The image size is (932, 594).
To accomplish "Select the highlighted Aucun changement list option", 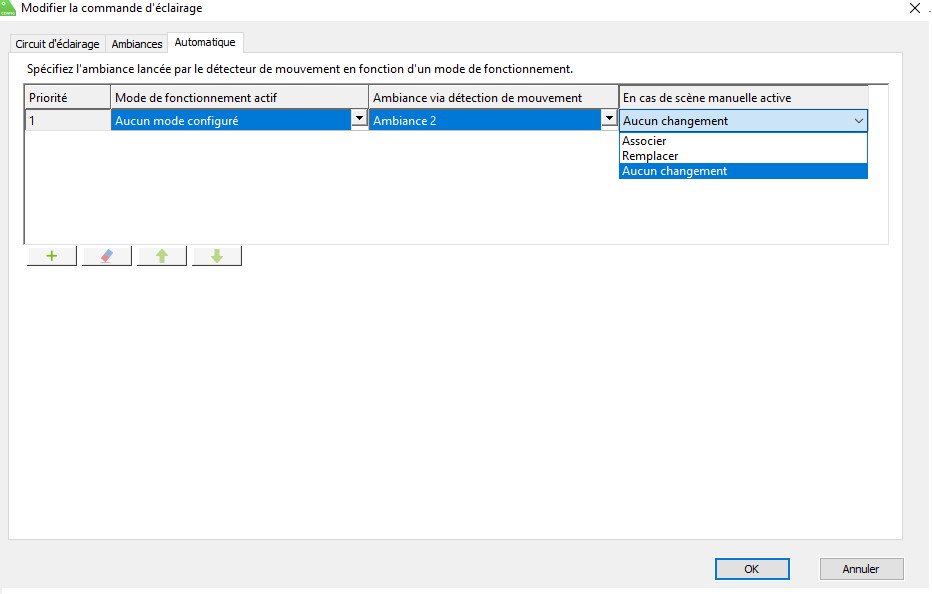I will click(x=675, y=171).
